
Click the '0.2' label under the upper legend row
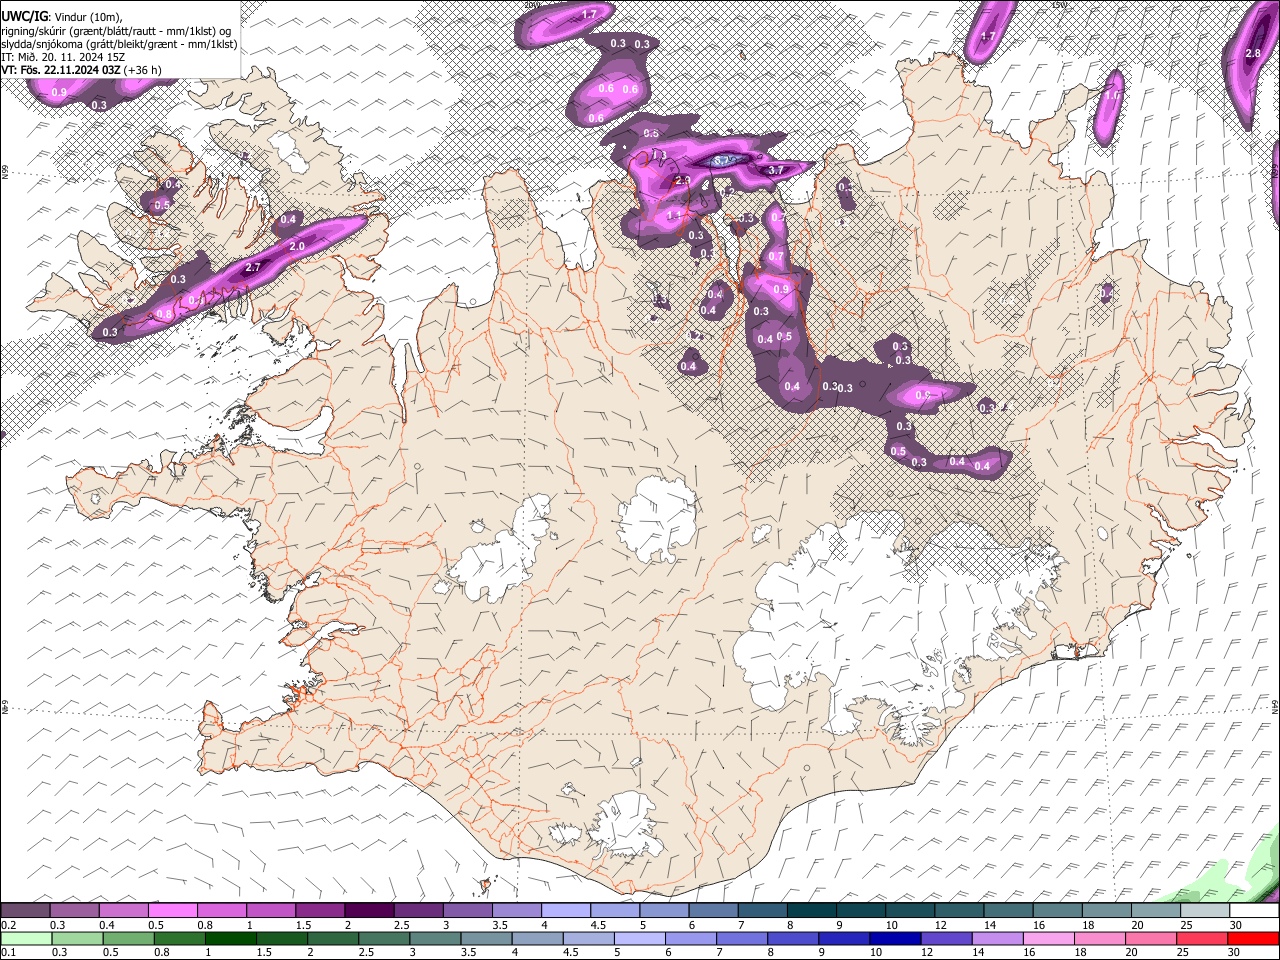point(8,925)
